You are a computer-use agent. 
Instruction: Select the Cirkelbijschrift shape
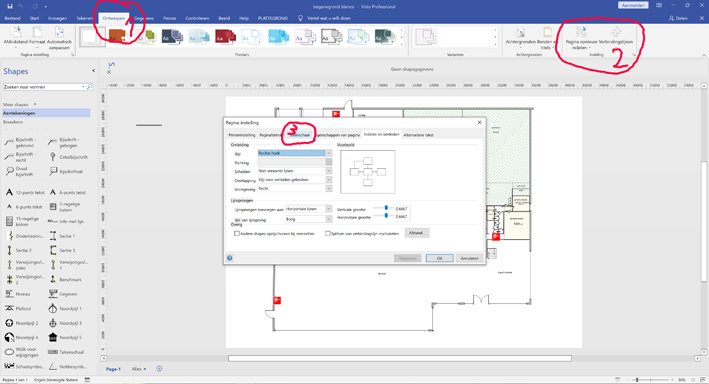[68, 157]
